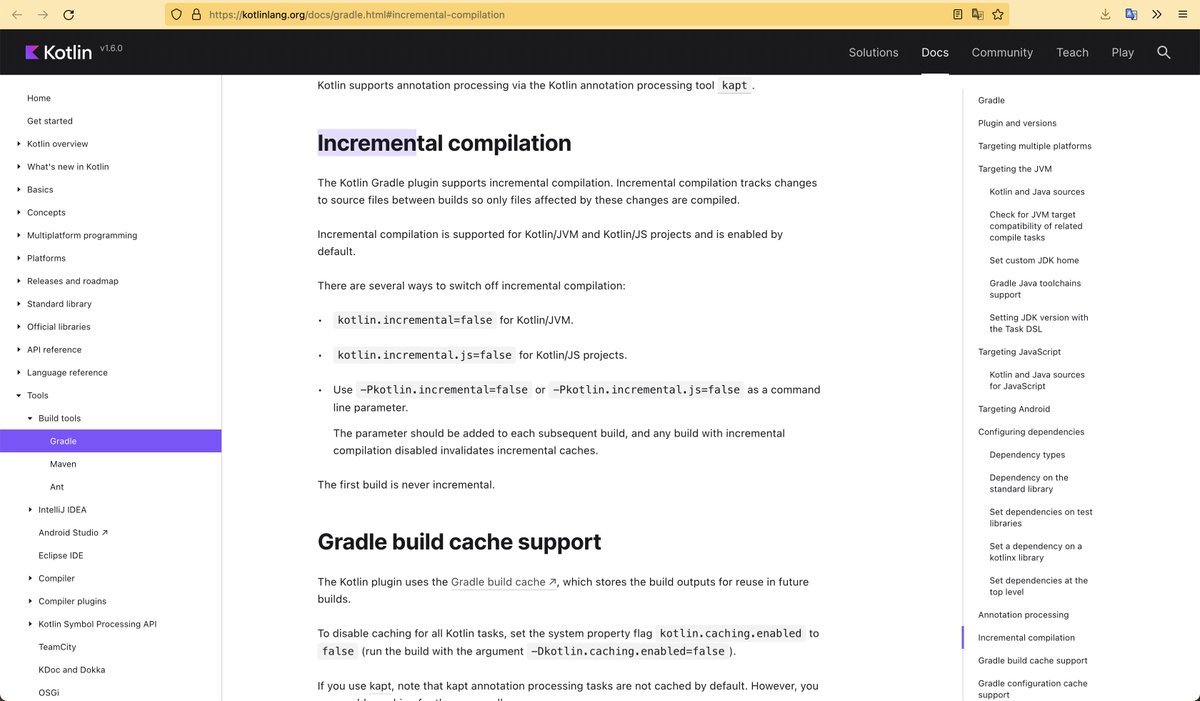Viewport: 1200px width, 701px height.
Task: Click the Incremental compilation heading
Action: pos(444,143)
